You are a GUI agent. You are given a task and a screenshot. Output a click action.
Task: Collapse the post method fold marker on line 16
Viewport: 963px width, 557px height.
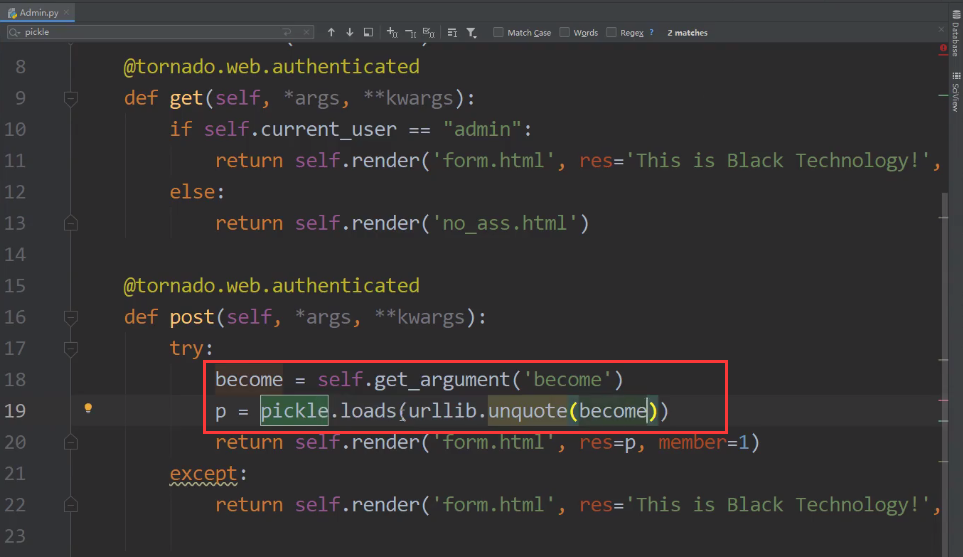[x=70, y=317]
